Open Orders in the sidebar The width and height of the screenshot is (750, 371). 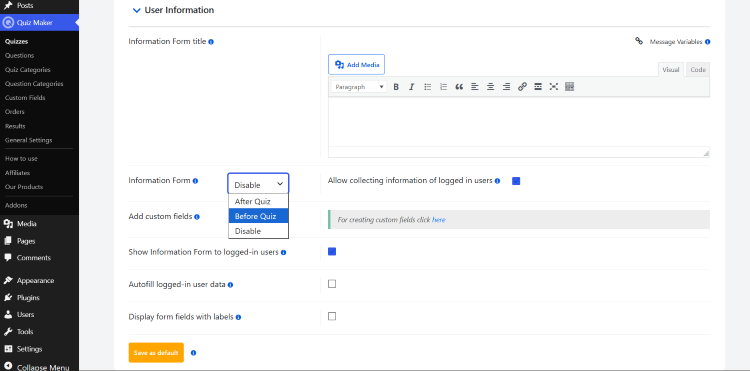[x=14, y=112]
